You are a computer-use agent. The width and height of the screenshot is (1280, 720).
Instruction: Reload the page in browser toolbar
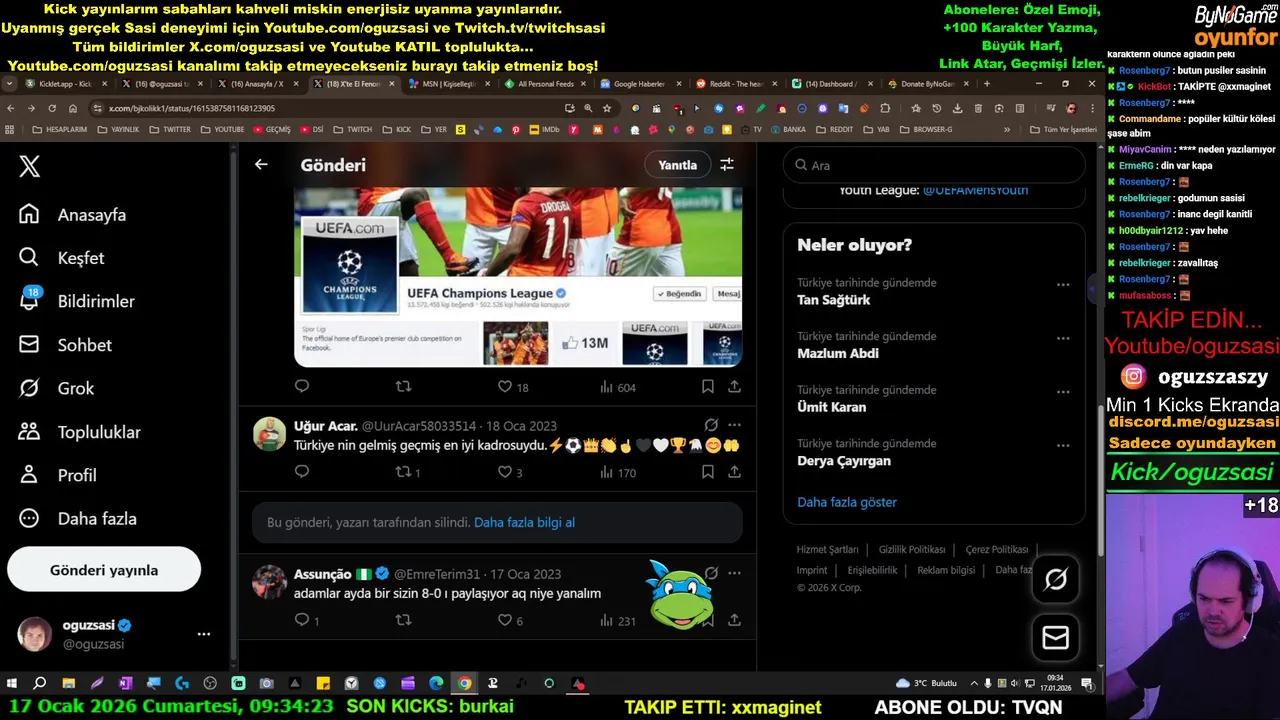coord(52,108)
